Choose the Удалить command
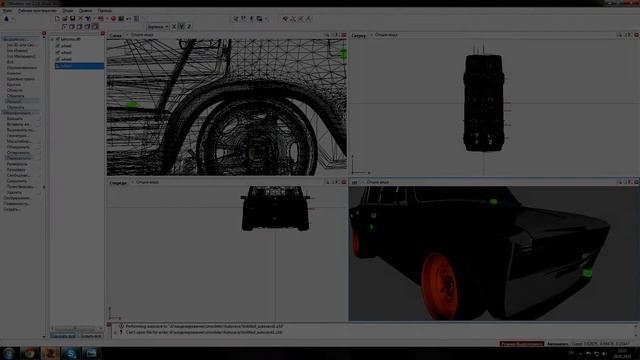The image size is (640, 360). coord(14,192)
